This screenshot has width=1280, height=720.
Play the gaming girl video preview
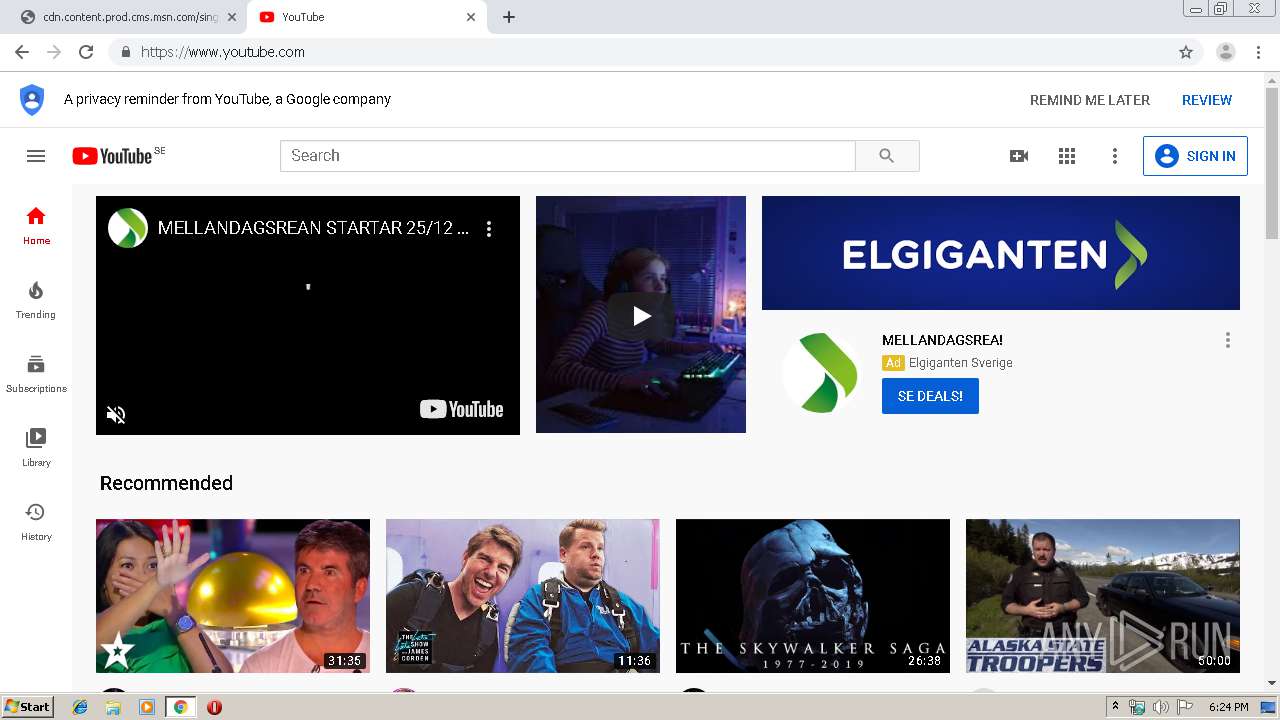pos(641,315)
